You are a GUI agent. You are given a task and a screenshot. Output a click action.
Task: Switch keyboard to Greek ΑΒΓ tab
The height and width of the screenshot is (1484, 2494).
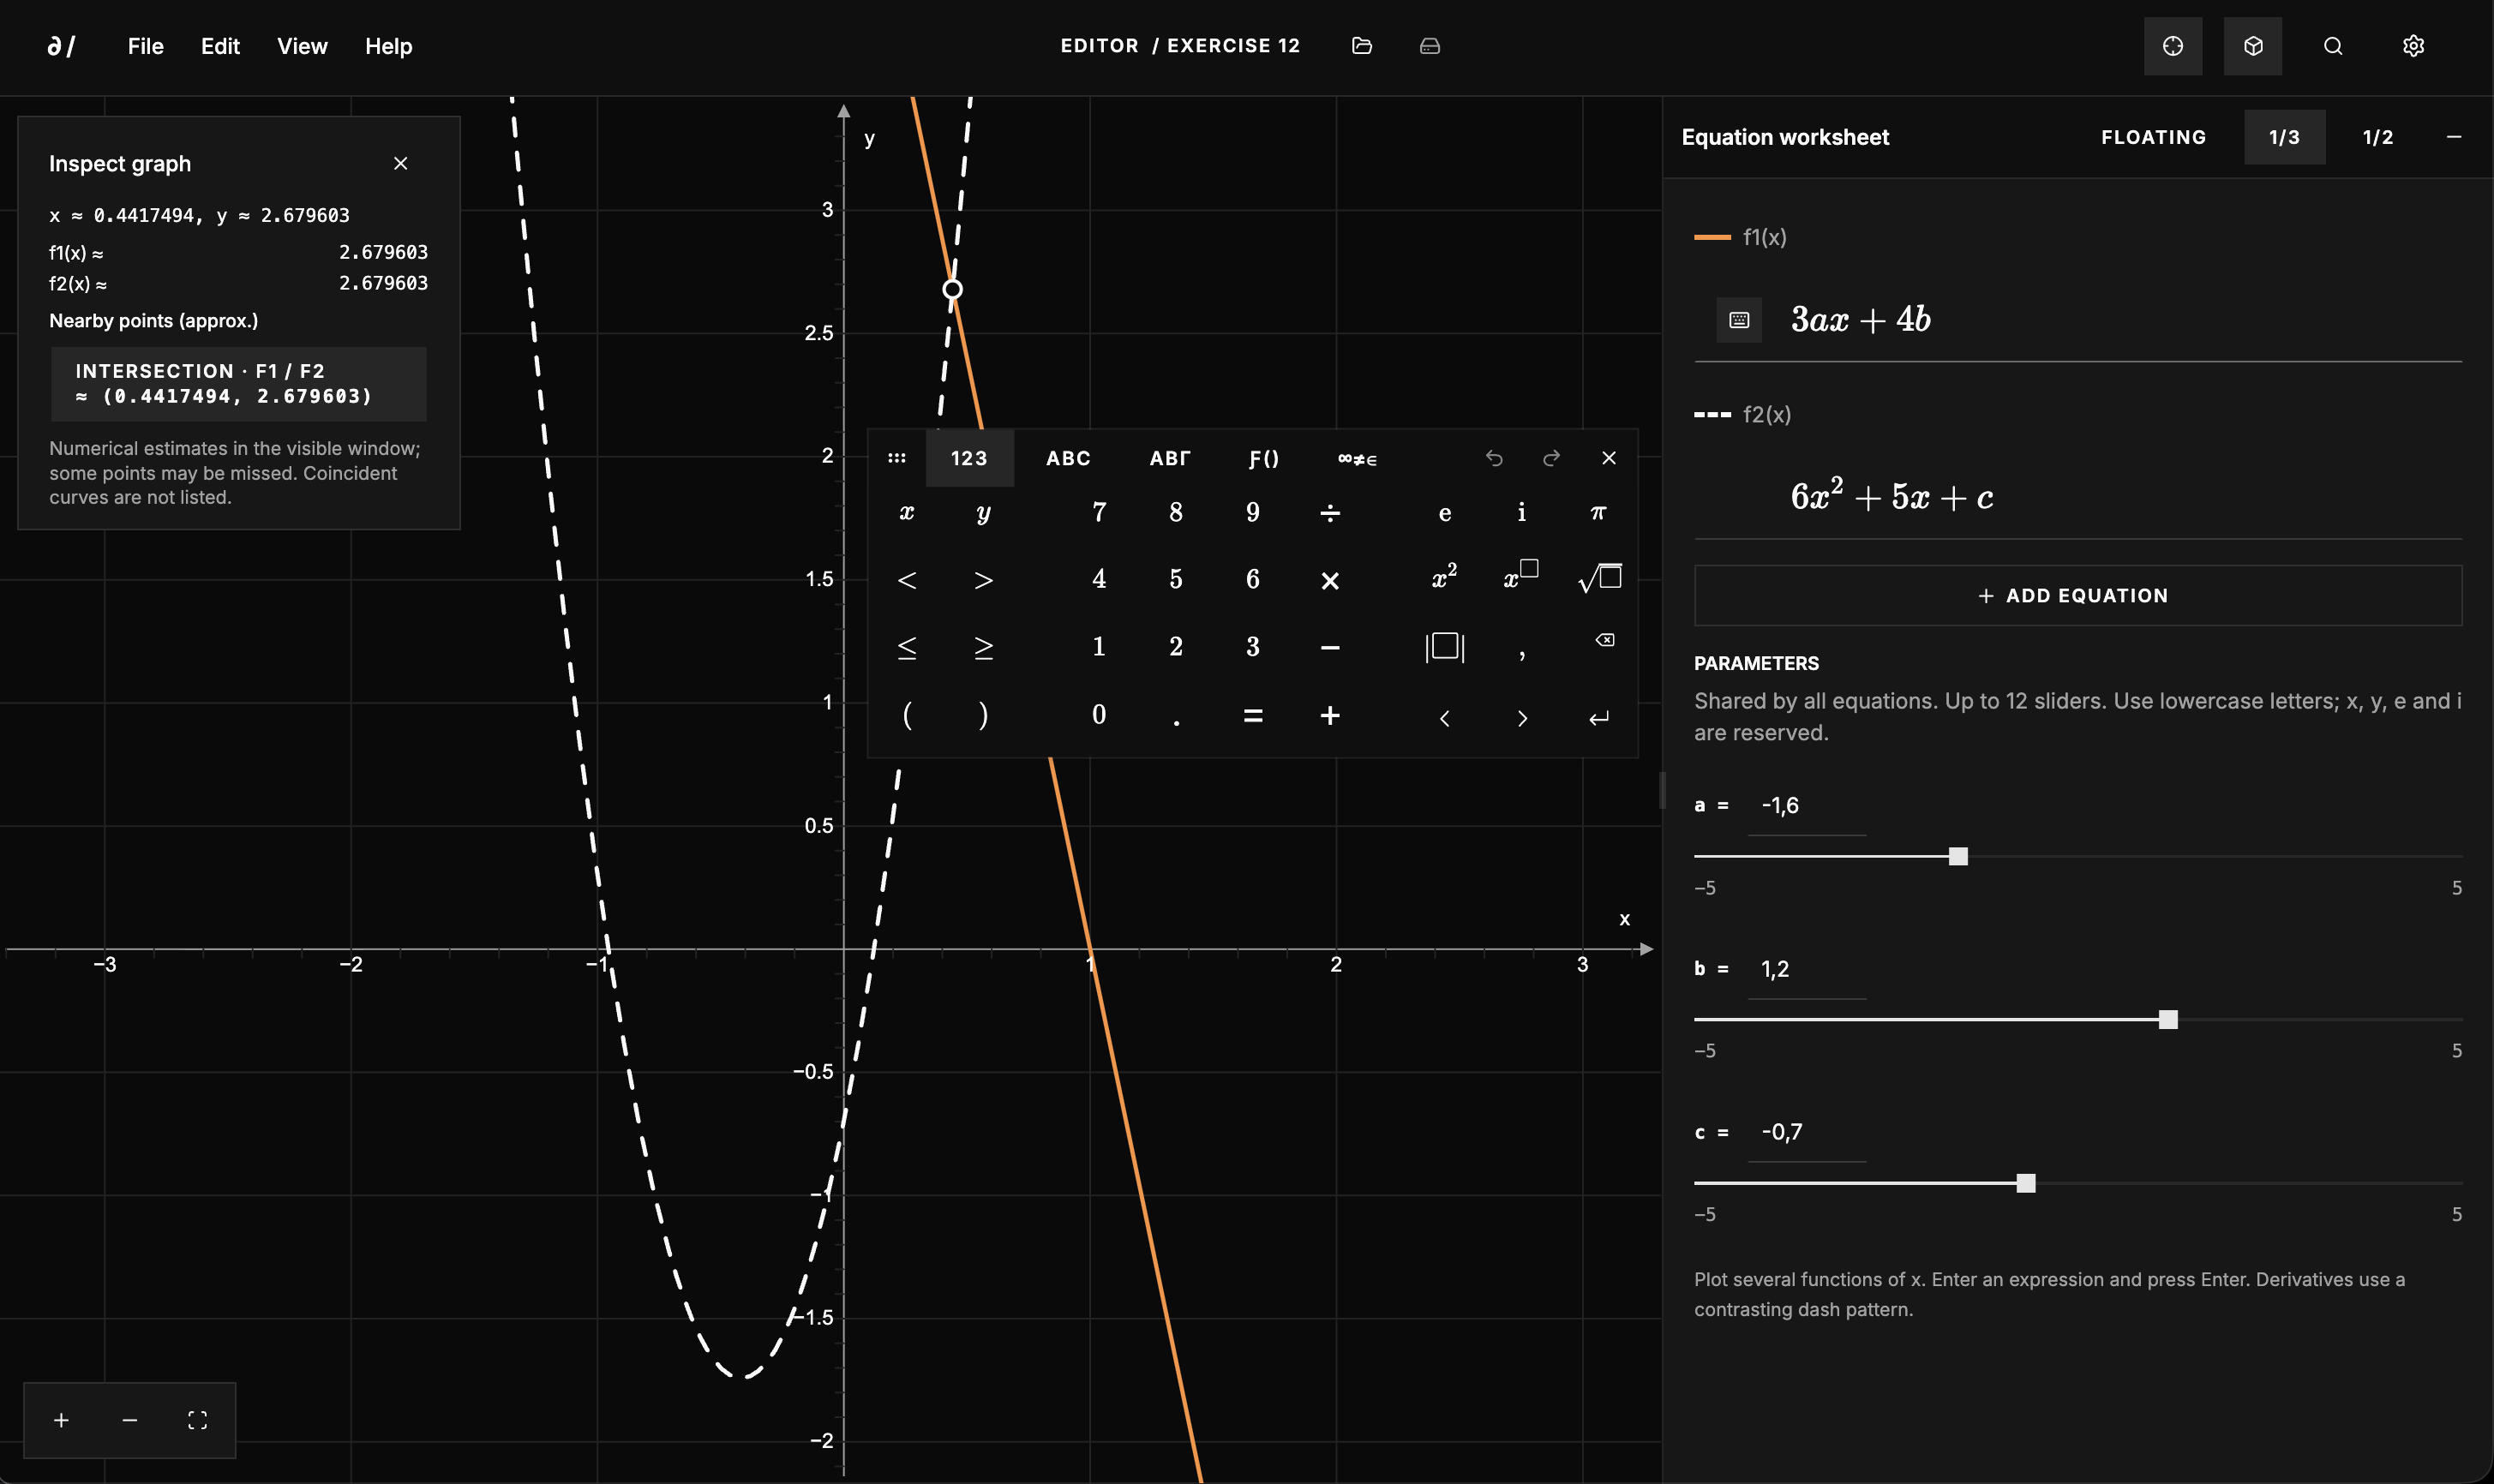click(1170, 458)
